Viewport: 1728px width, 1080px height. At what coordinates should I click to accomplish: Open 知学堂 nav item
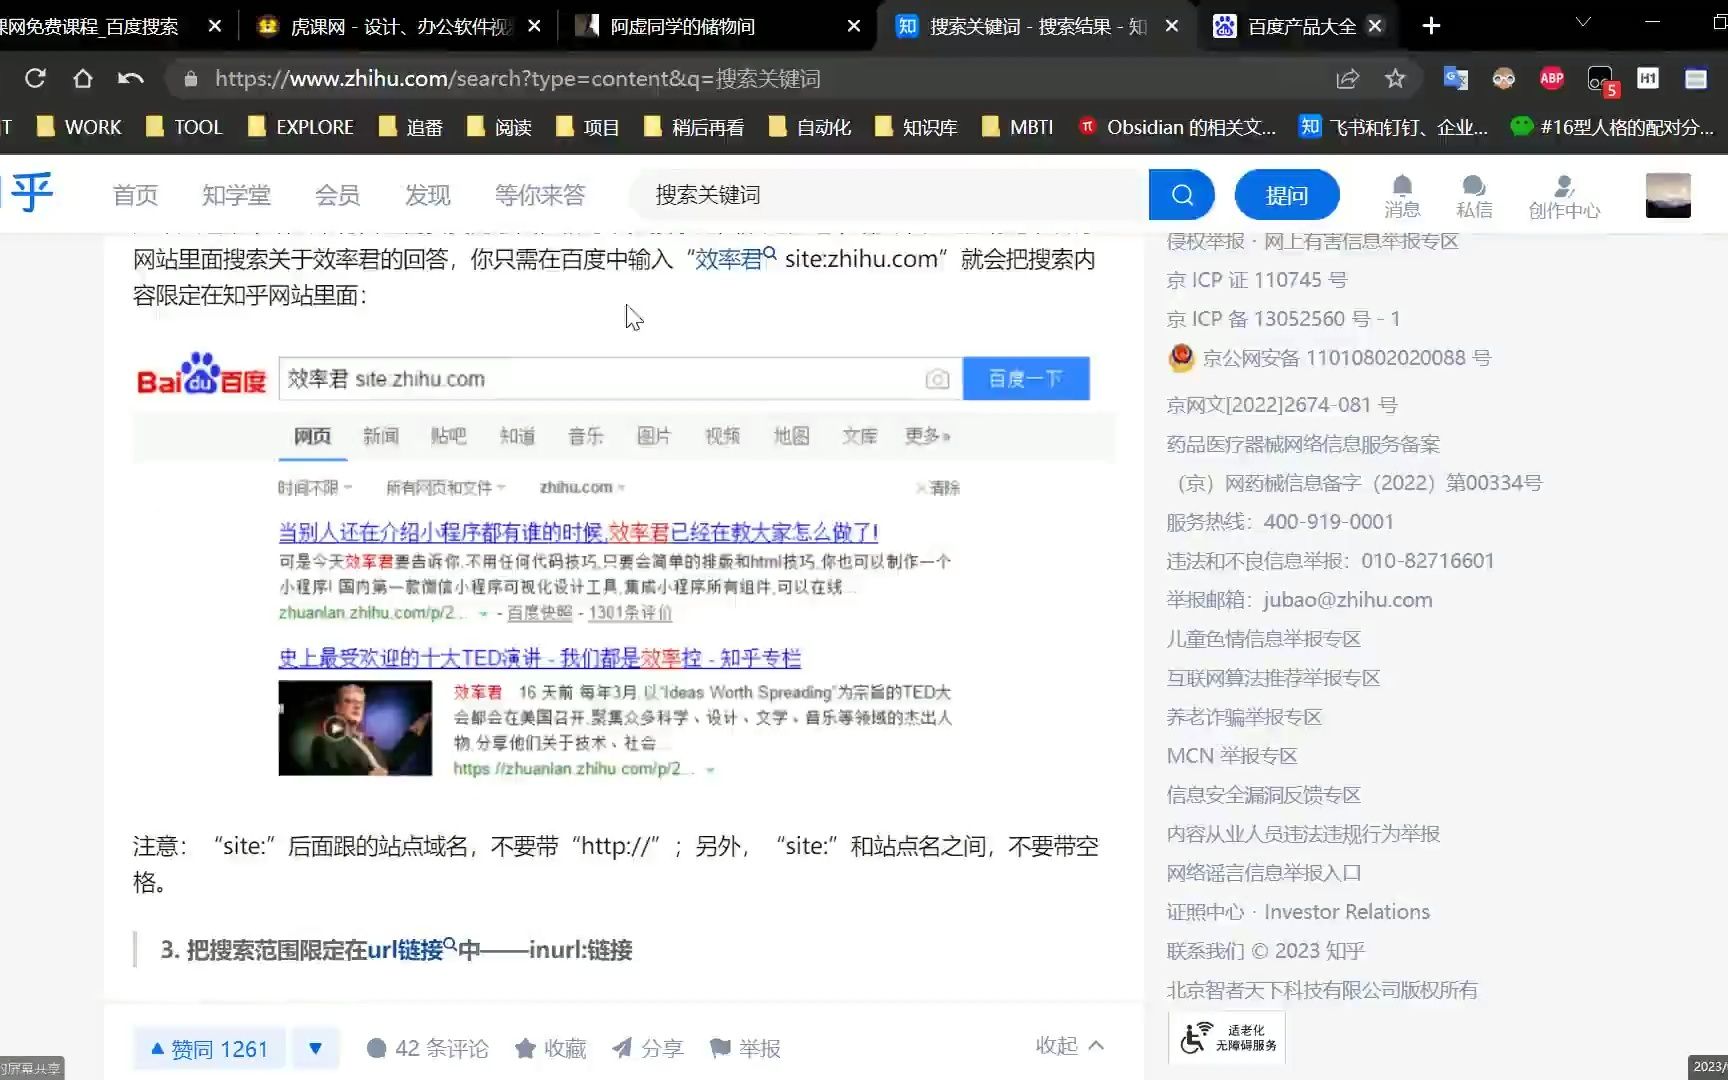point(236,195)
